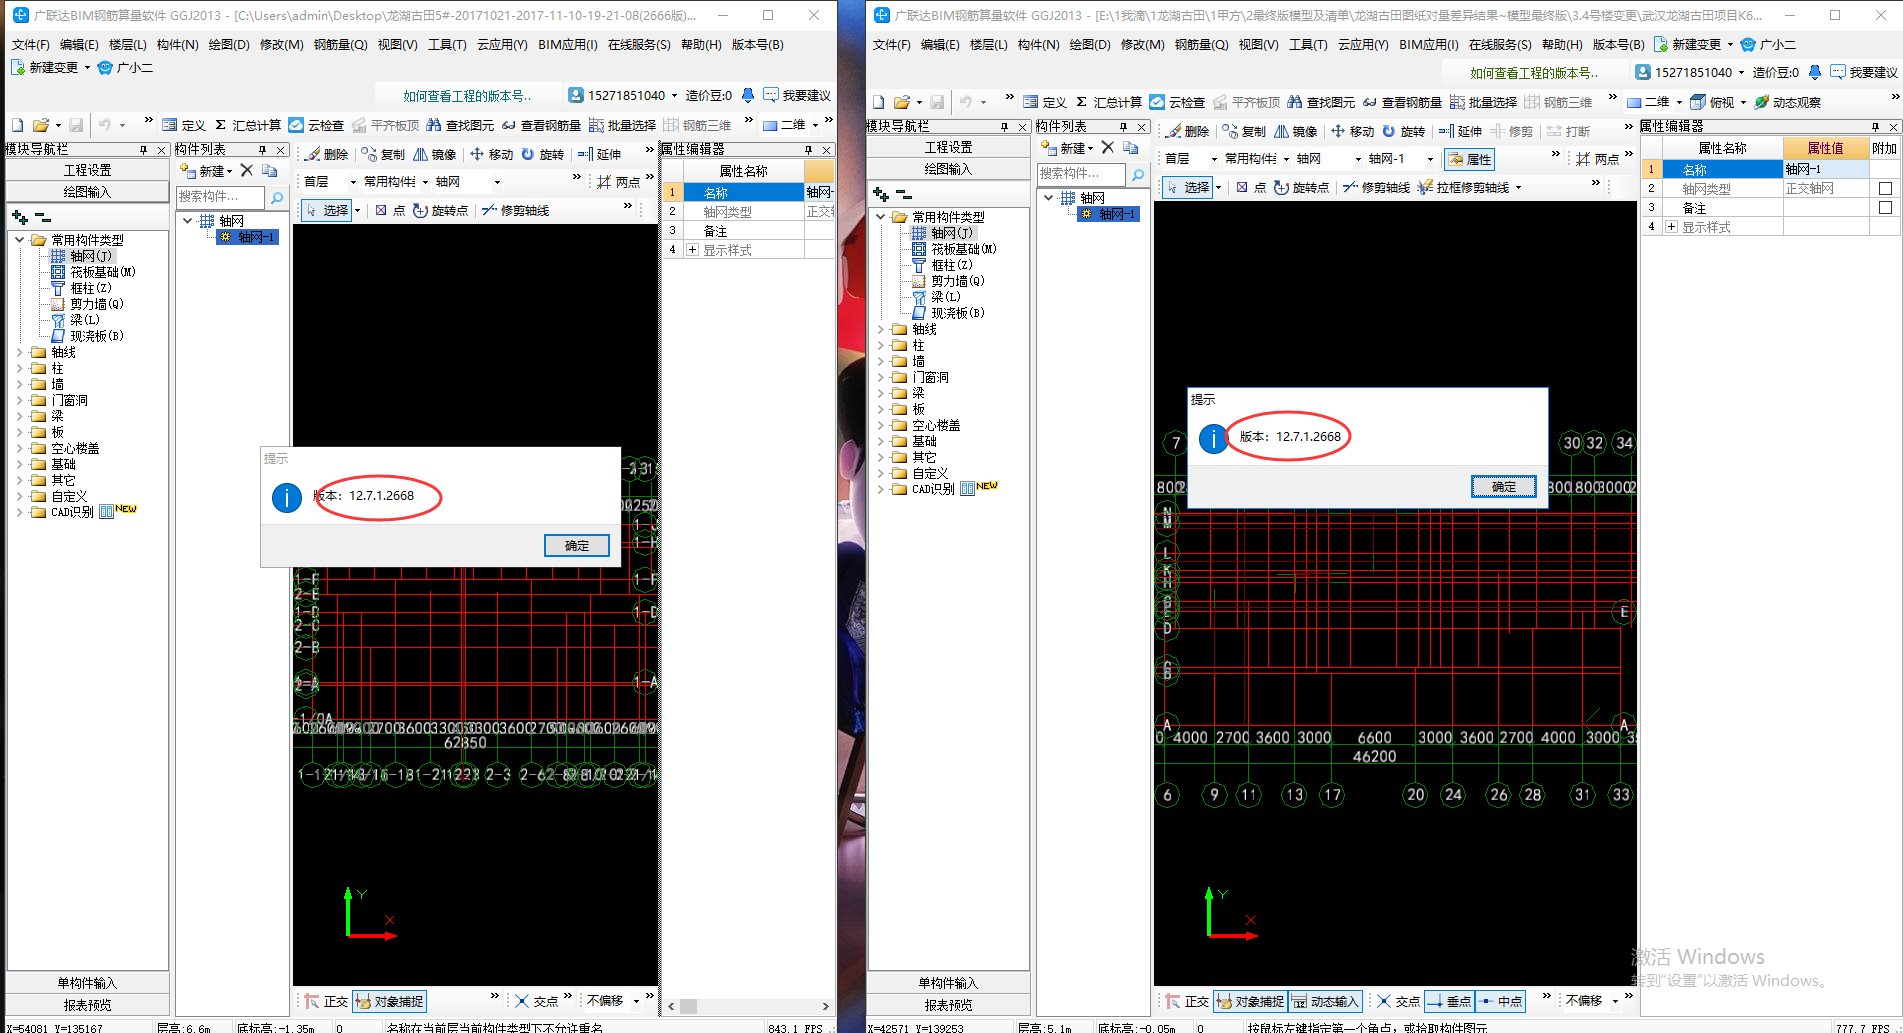This screenshot has height=1033, width=1903.
Task: Open 工具(T) menu in right window
Action: point(1308,44)
